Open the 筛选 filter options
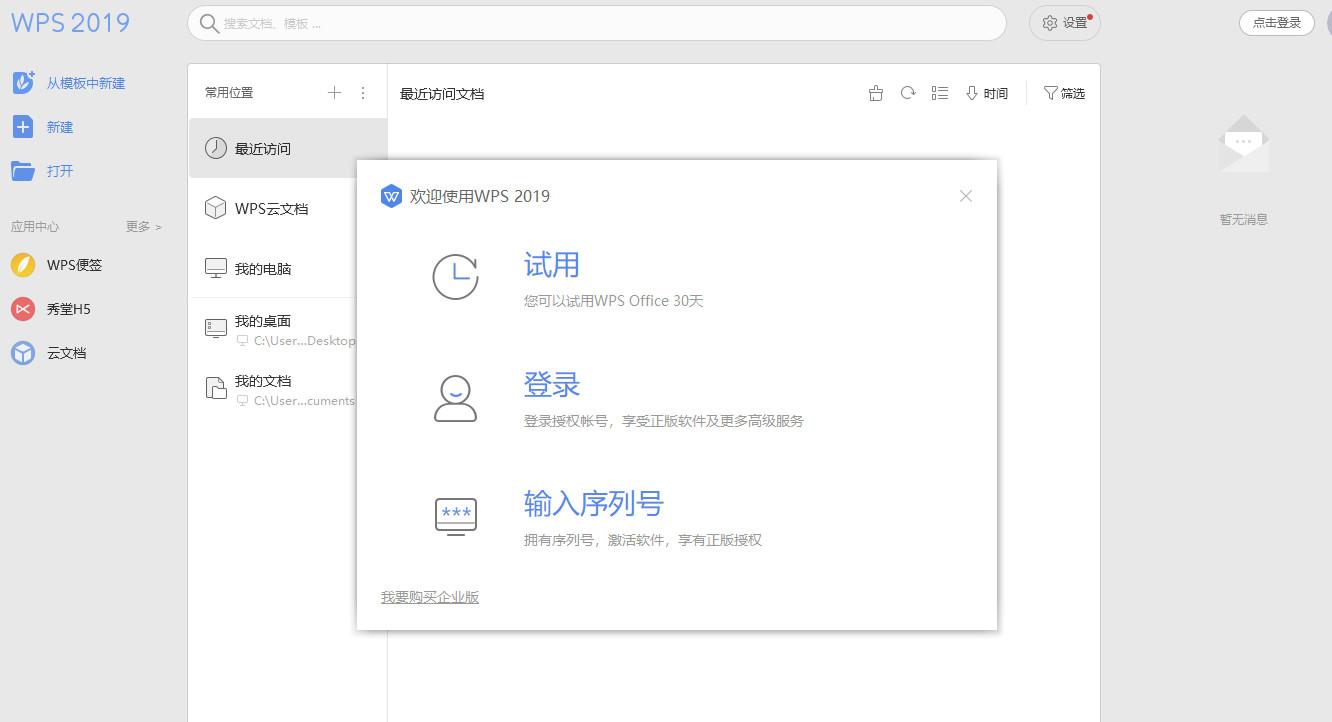 (1064, 93)
